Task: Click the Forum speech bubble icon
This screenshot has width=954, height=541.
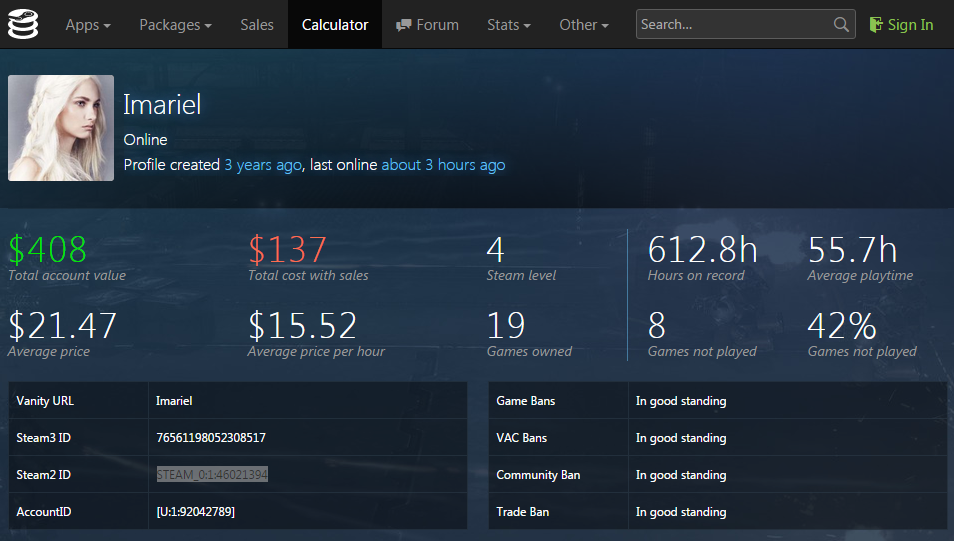Action: point(403,25)
